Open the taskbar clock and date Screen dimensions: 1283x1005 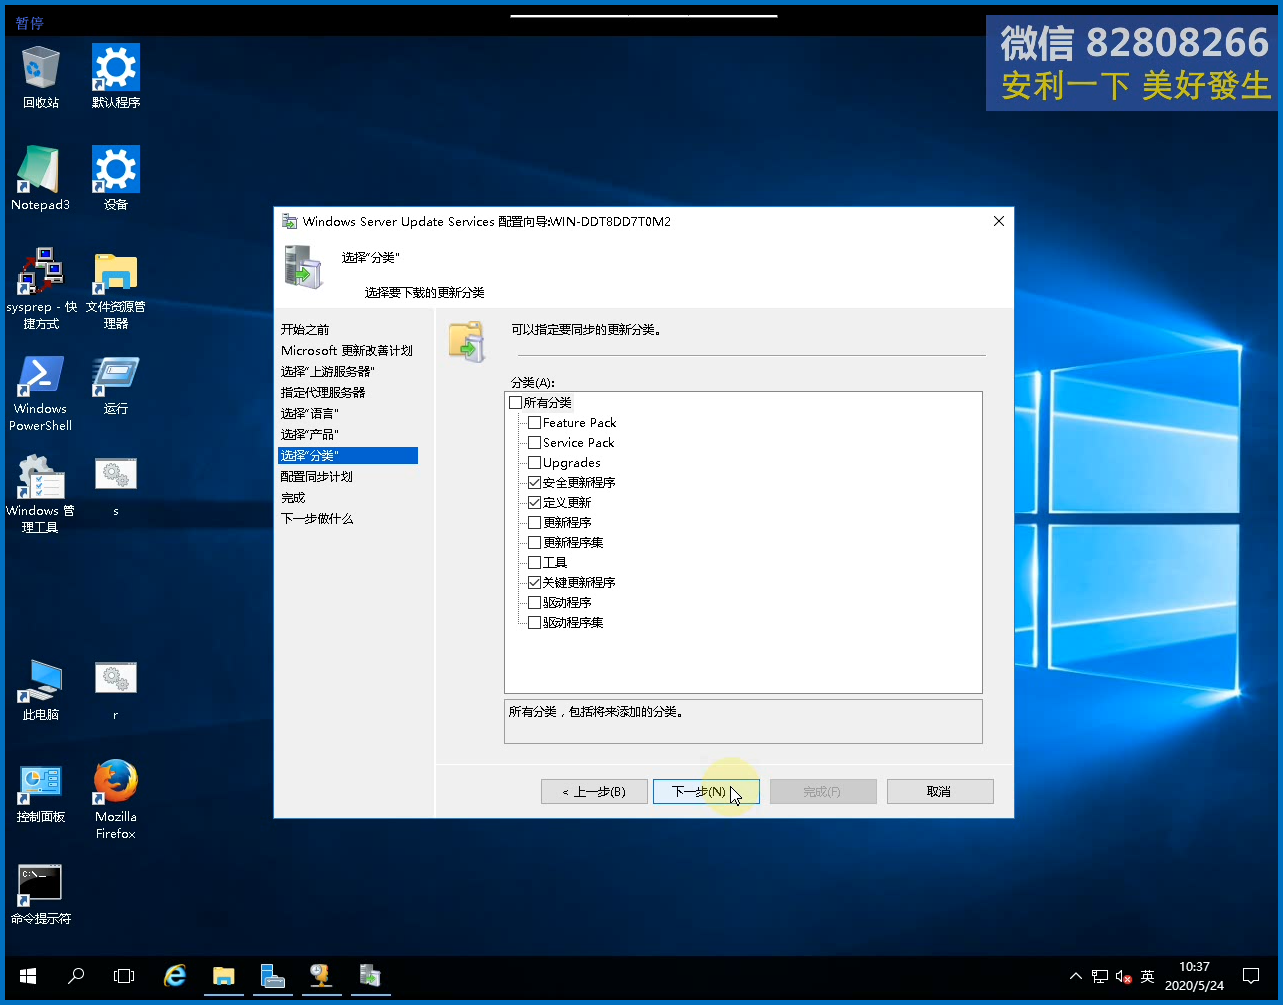pos(1194,976)
